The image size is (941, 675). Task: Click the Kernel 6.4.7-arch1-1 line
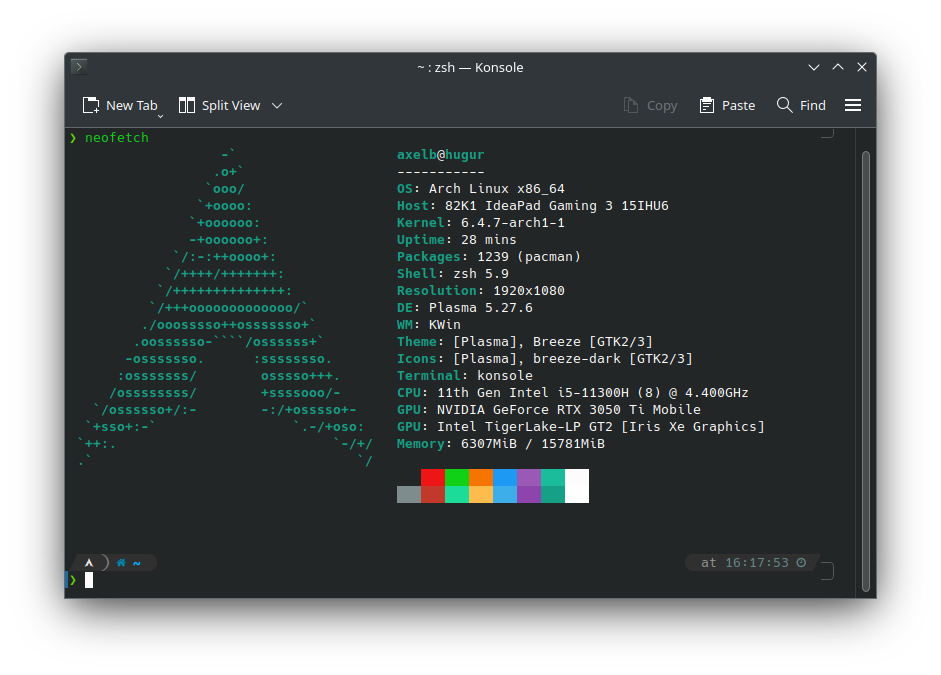[481, 223]
